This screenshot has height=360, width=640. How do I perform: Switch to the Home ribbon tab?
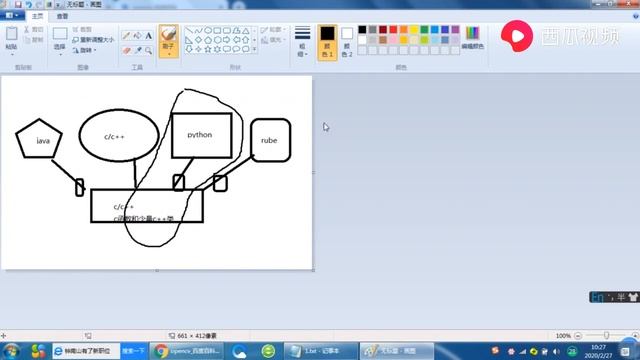click(x=37, y=16)
